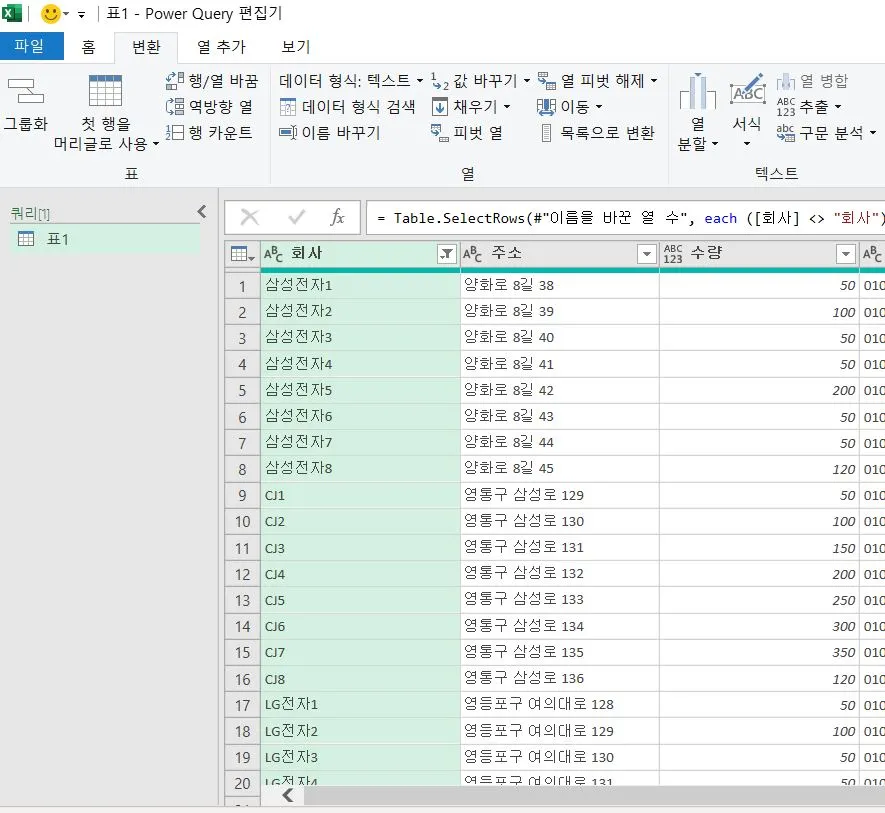Click cell CJ8

(360, 679)
